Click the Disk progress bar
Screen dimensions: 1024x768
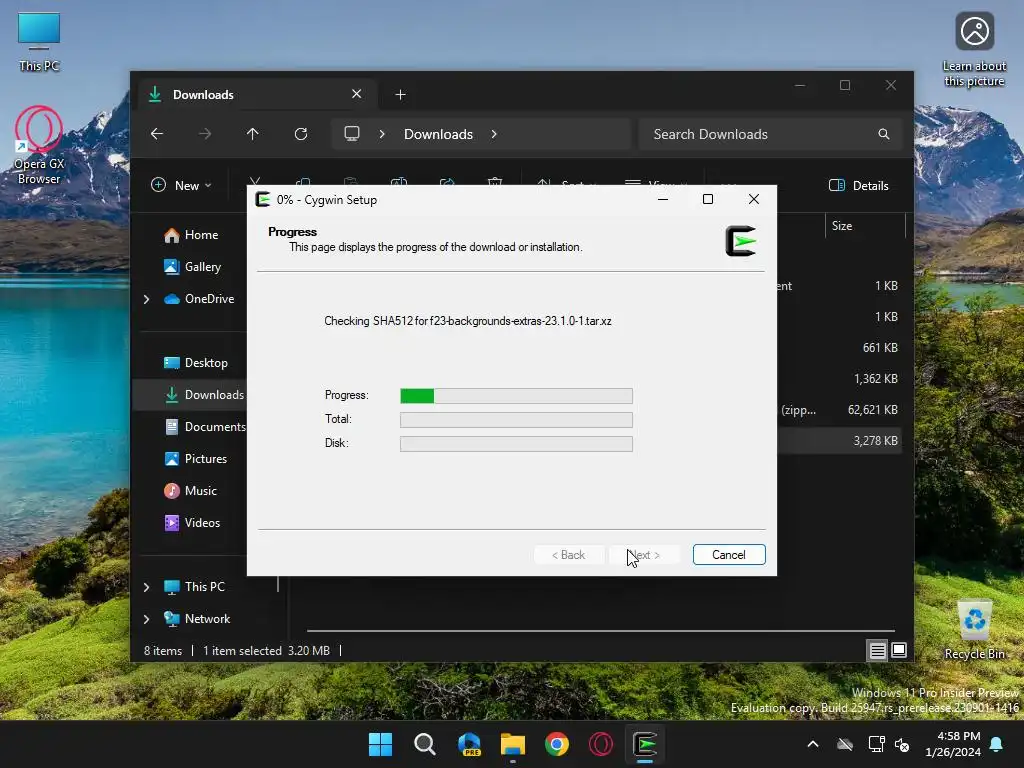tap(516, 443)
